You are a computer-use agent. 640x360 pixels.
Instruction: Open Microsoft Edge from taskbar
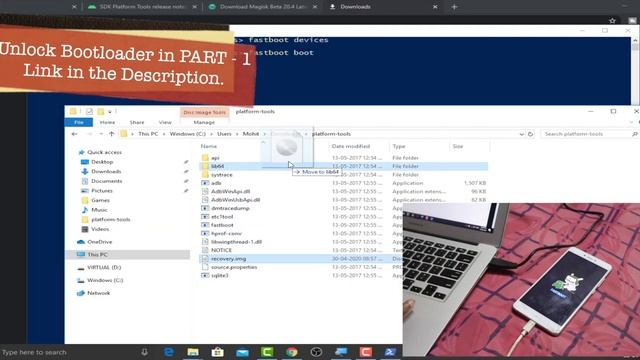(169, 352)
